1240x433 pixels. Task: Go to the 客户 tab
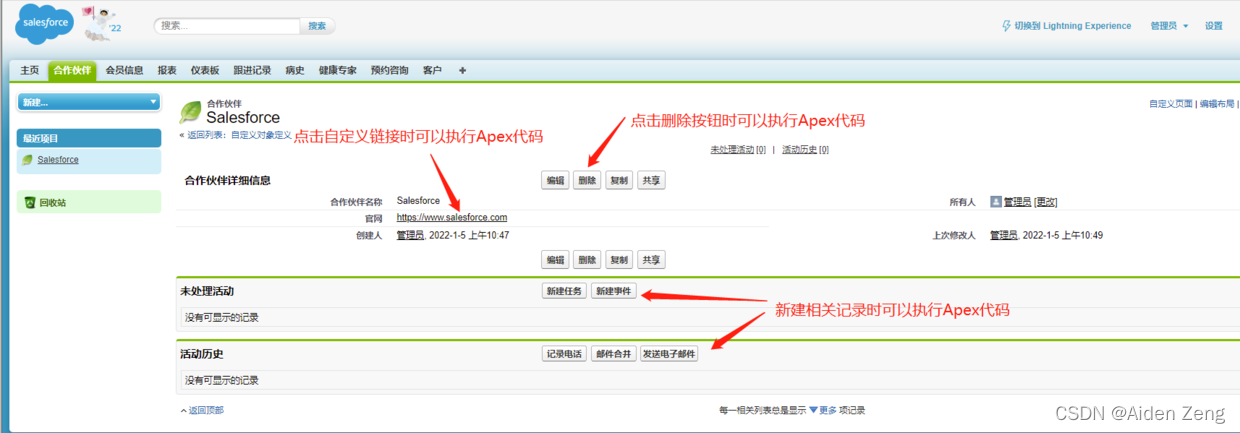pos(432,70)
